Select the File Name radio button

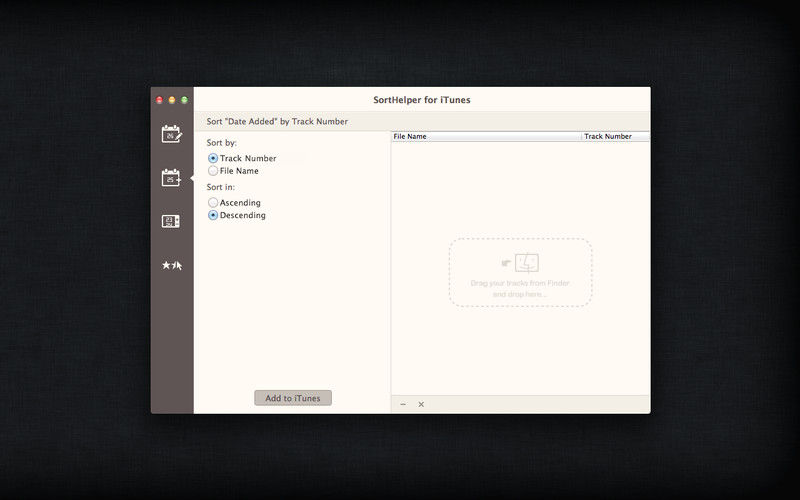click(x=213, y=171)
